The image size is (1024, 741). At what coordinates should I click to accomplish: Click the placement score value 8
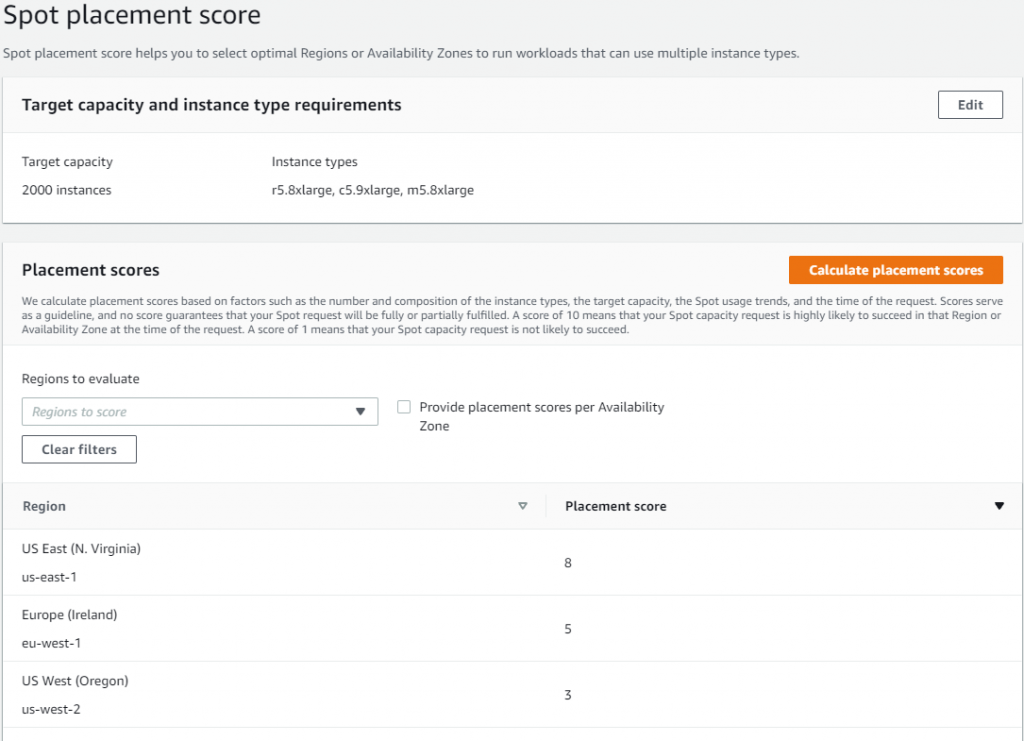(x=568, y=562)
